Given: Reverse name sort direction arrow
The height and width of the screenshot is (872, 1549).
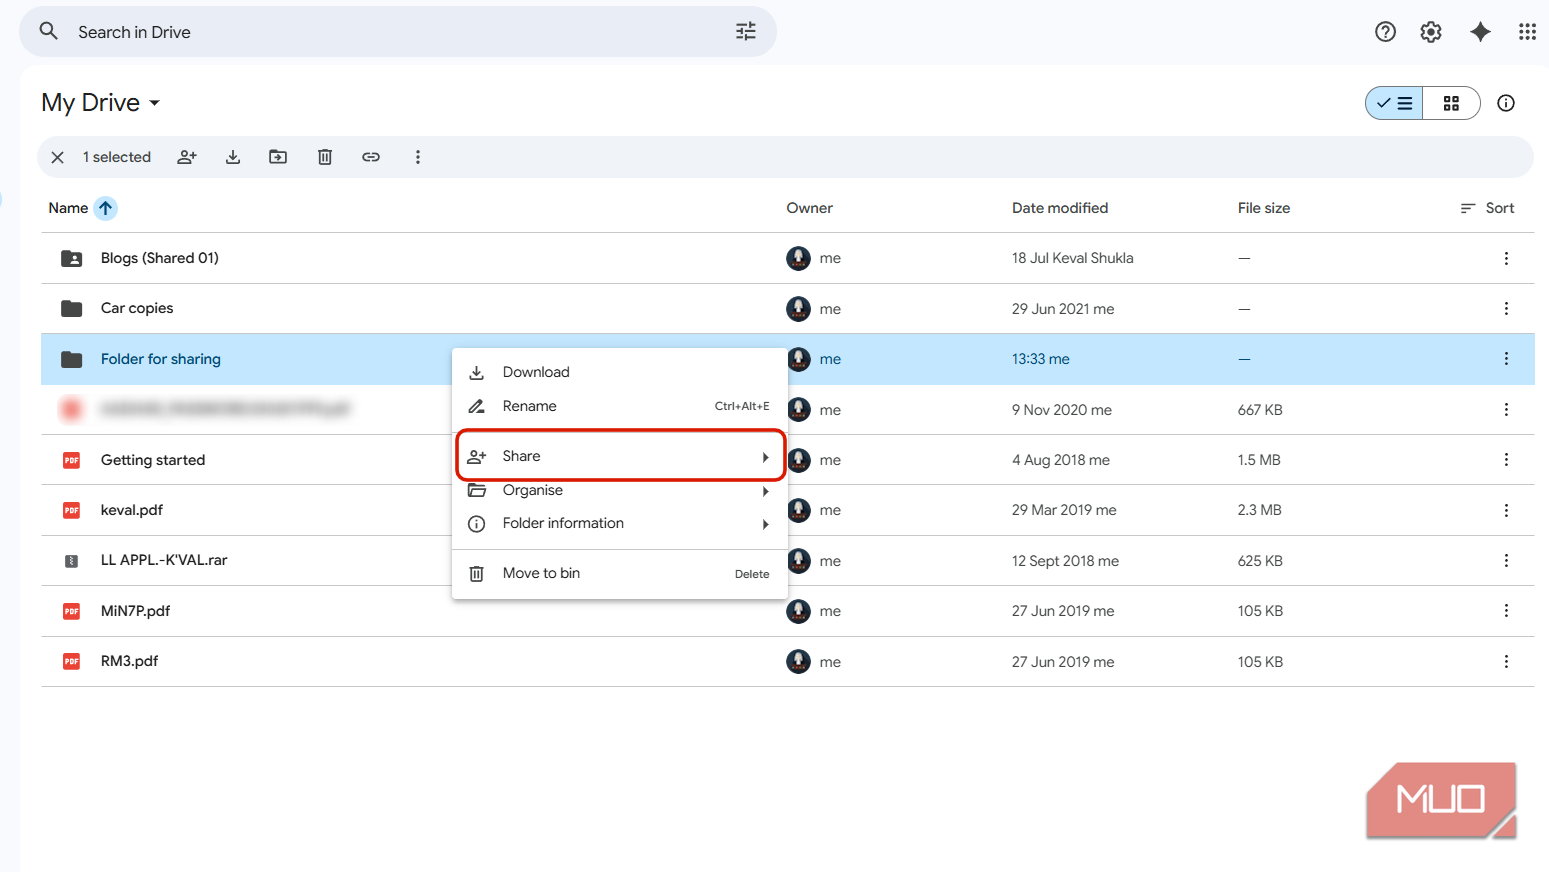Looking at the screenshot, I should click(x=105, y=208).
